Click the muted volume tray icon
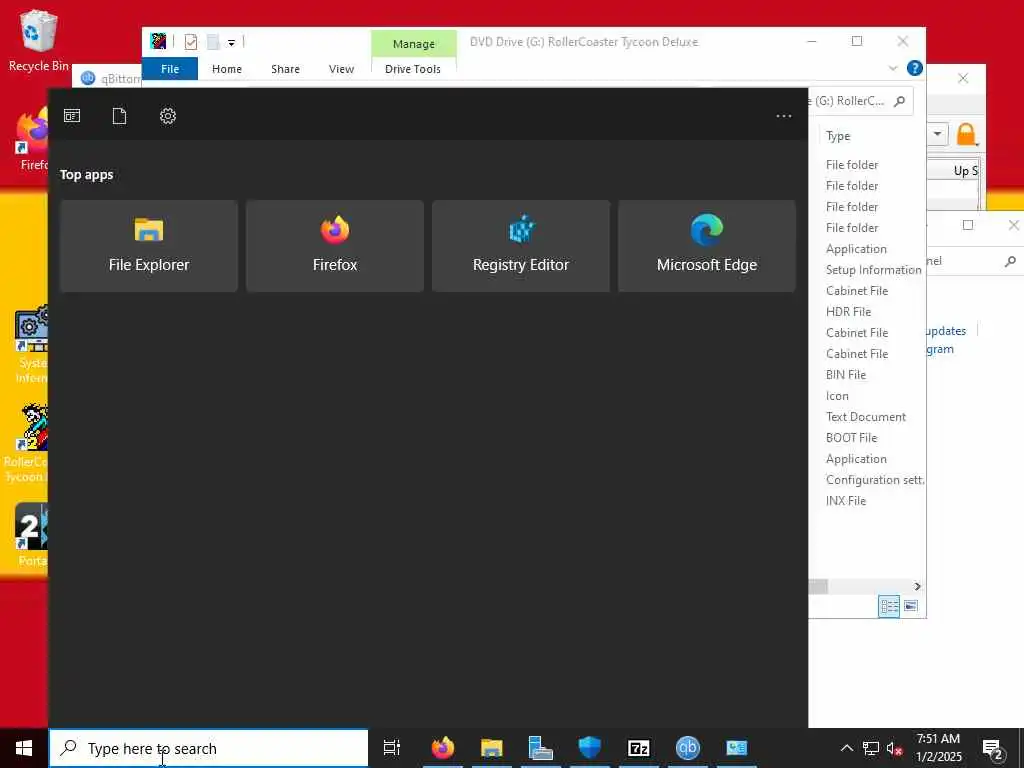The width and height of the screenshot is (1024, 768). (895, 748)
